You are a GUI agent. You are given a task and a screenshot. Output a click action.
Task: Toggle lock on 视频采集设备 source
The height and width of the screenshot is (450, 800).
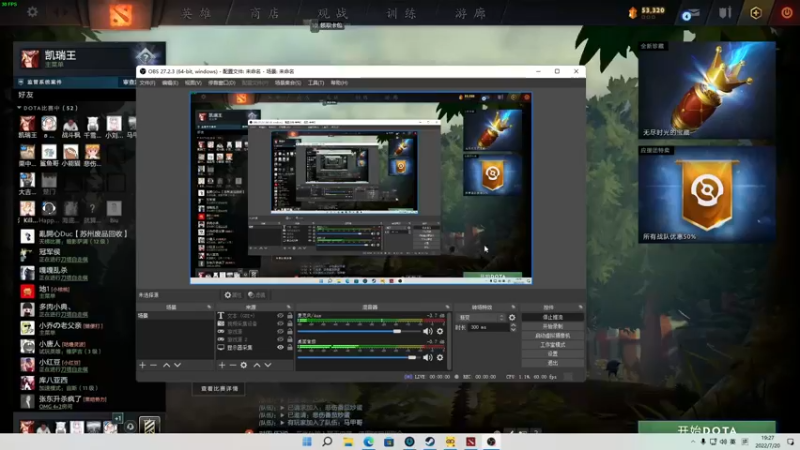[x=290, y=323]
